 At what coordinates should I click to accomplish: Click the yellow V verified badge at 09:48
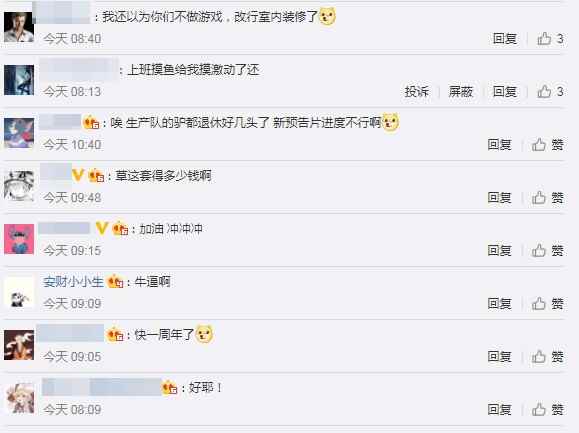(x=78, y=175)
